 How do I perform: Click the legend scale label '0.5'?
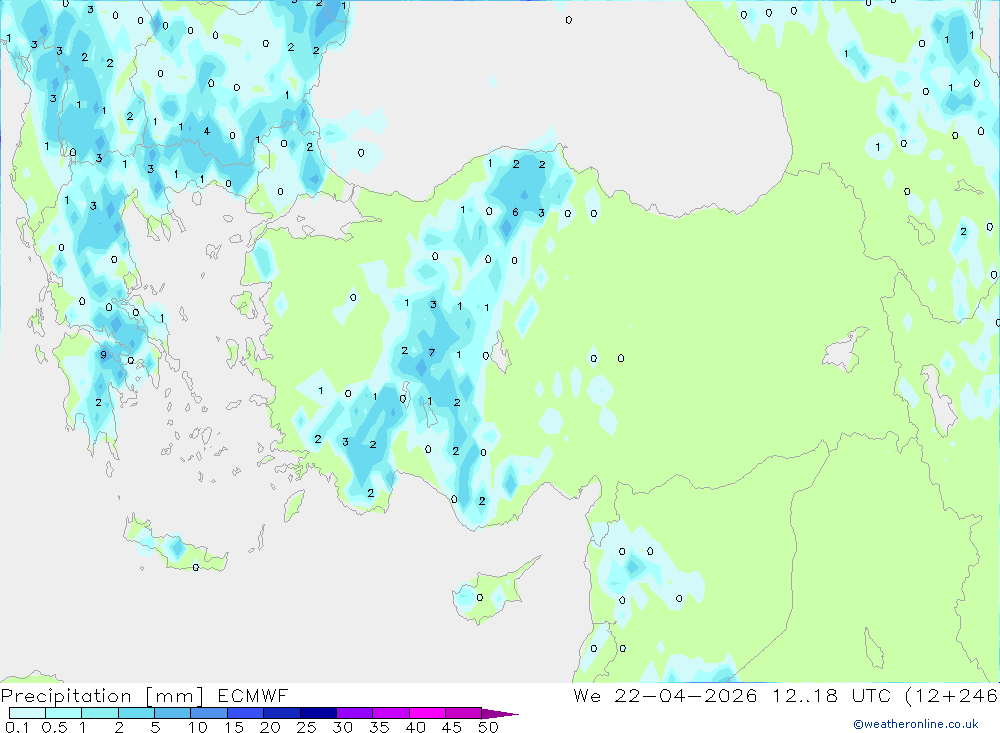coord(54,727)
